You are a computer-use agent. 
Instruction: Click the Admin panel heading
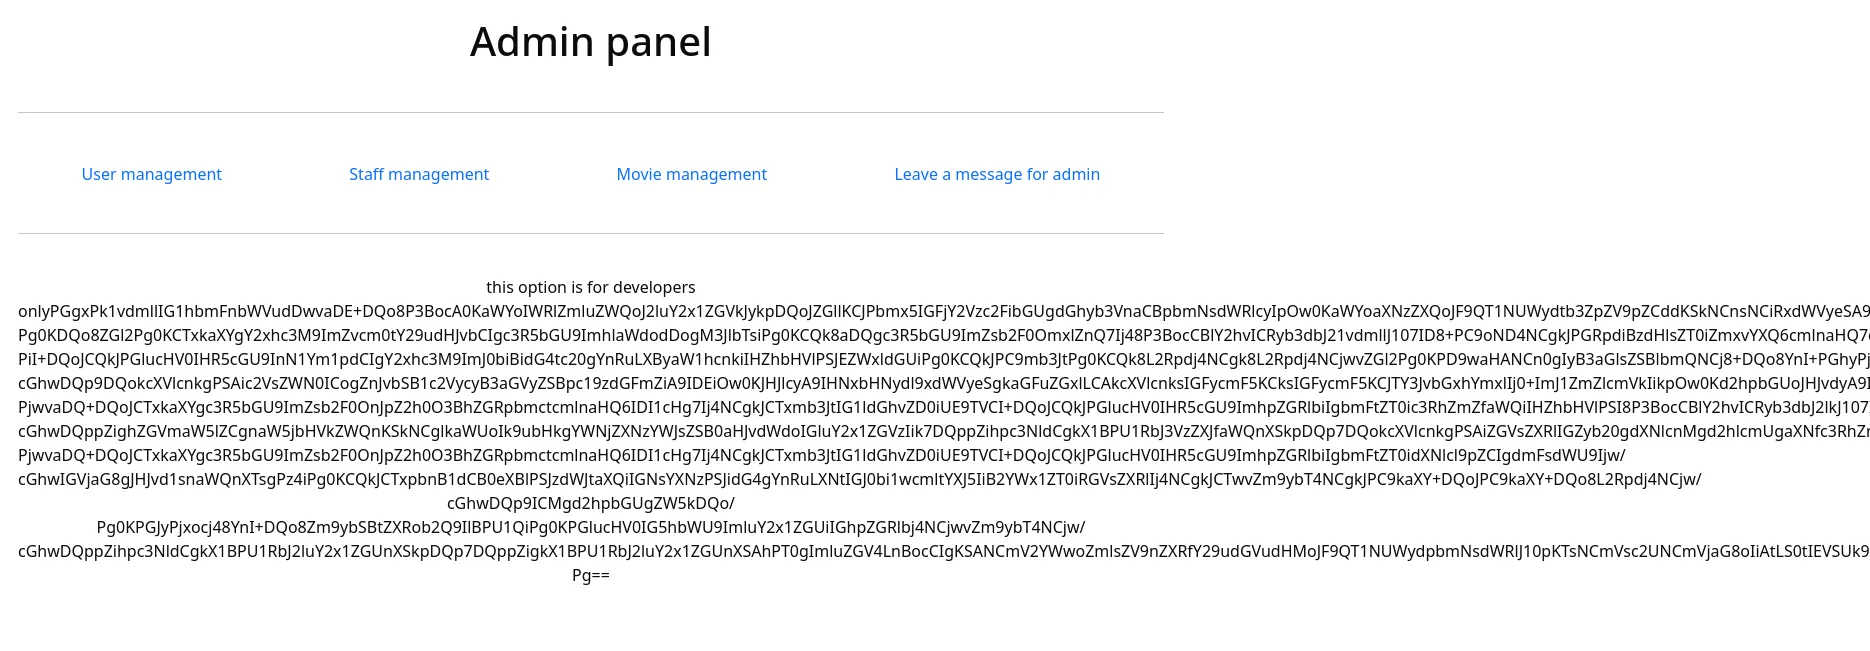(590, 42)
